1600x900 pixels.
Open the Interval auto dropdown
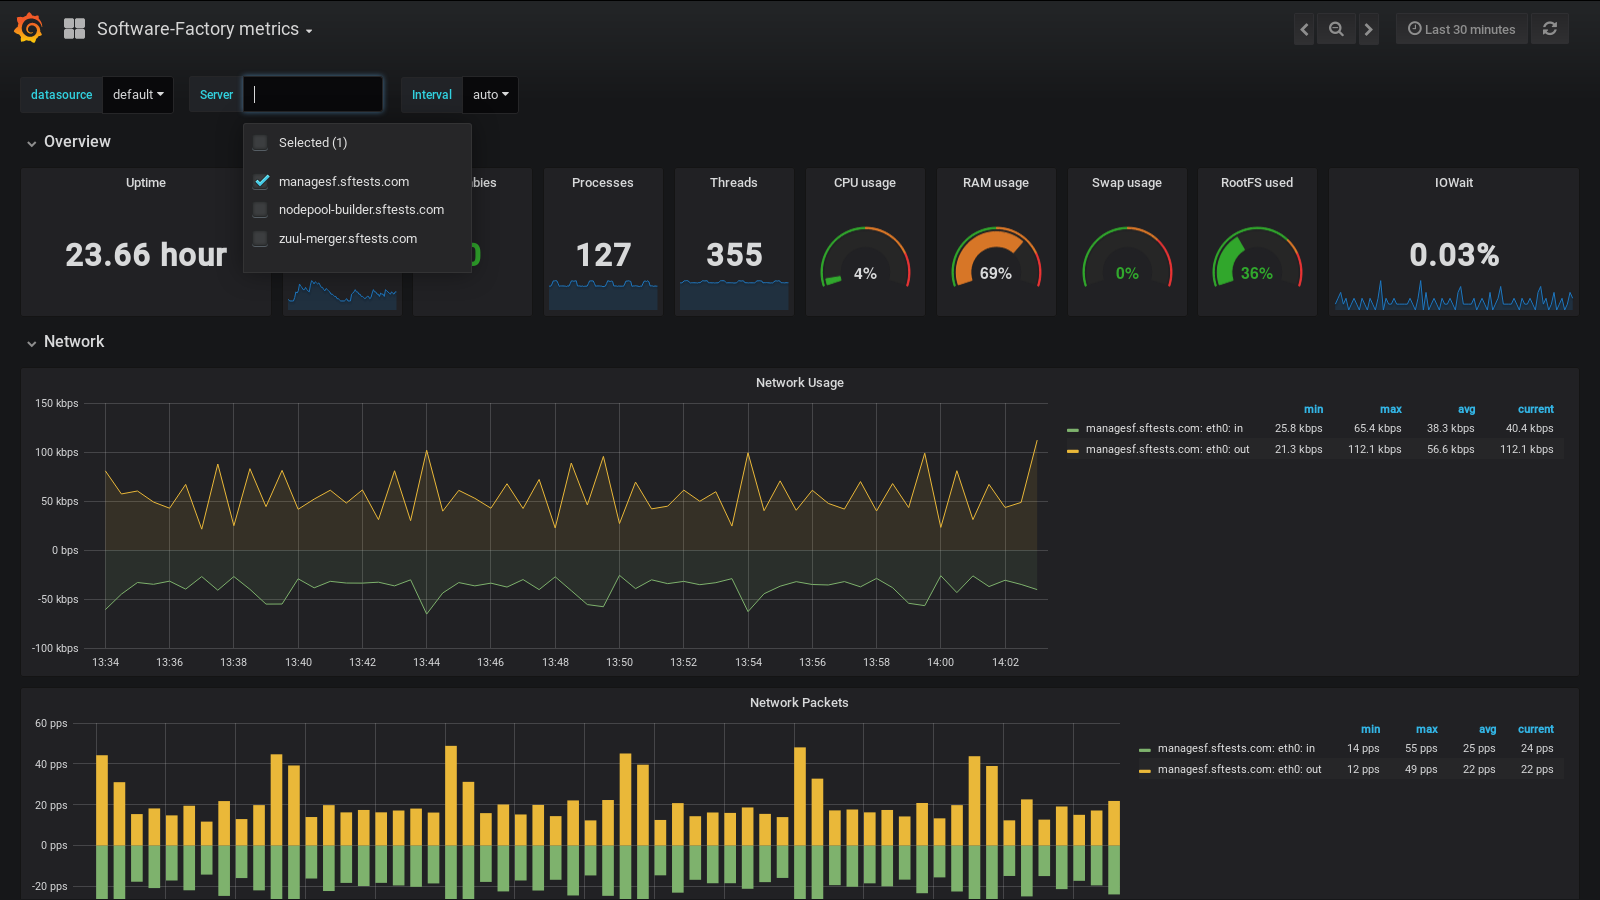point(489,94)
